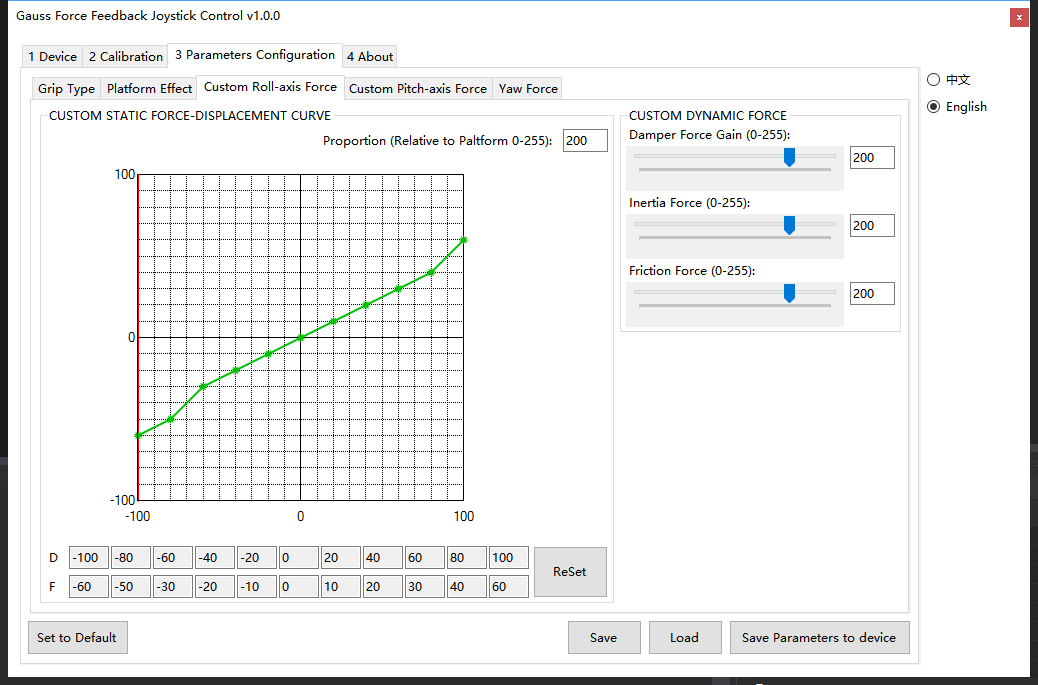Click the D row field showing 20
1038x685 pixels.
click(341, 557)
